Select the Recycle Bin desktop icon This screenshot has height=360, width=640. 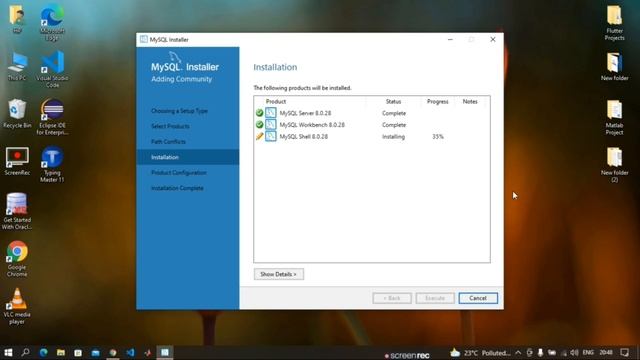[17, 114]
